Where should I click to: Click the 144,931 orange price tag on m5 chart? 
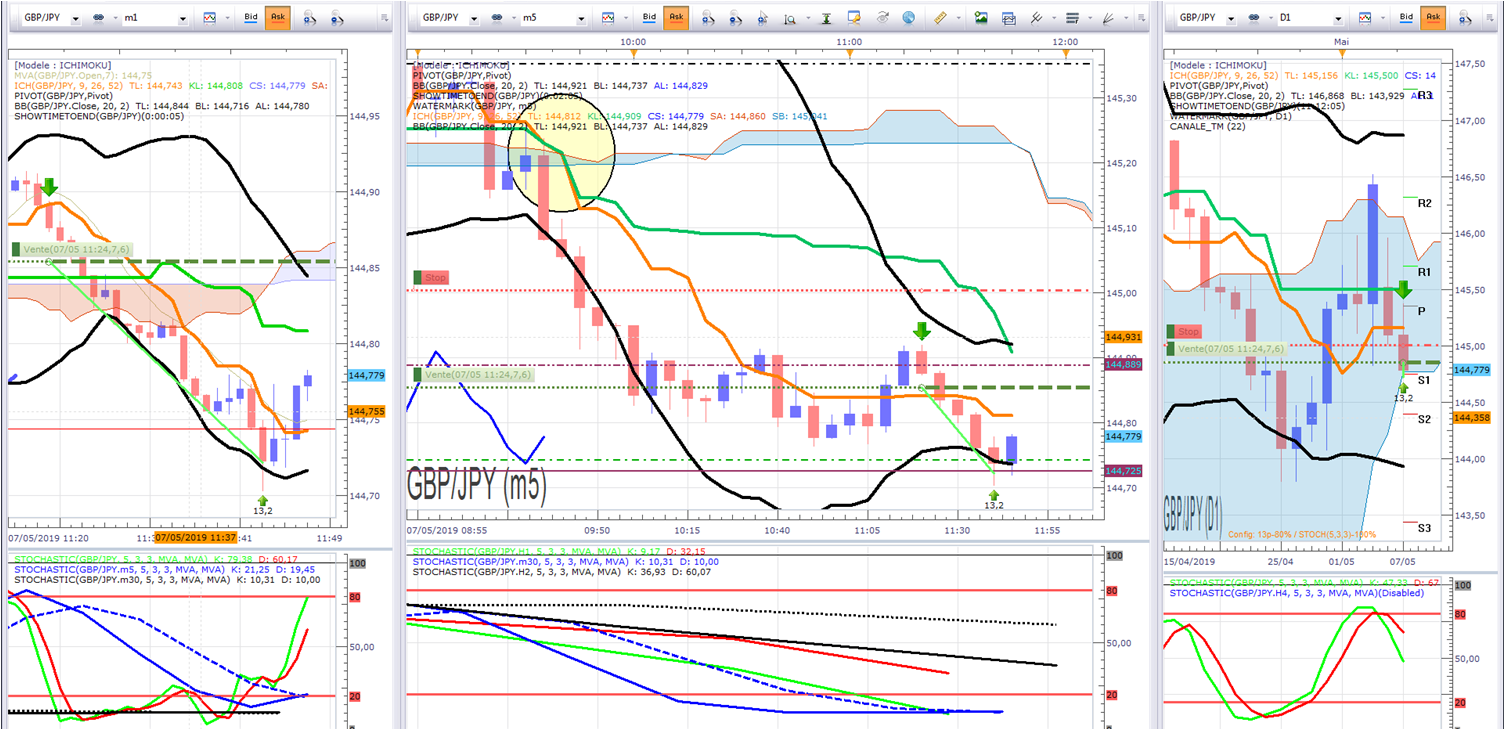point(1122,337)
